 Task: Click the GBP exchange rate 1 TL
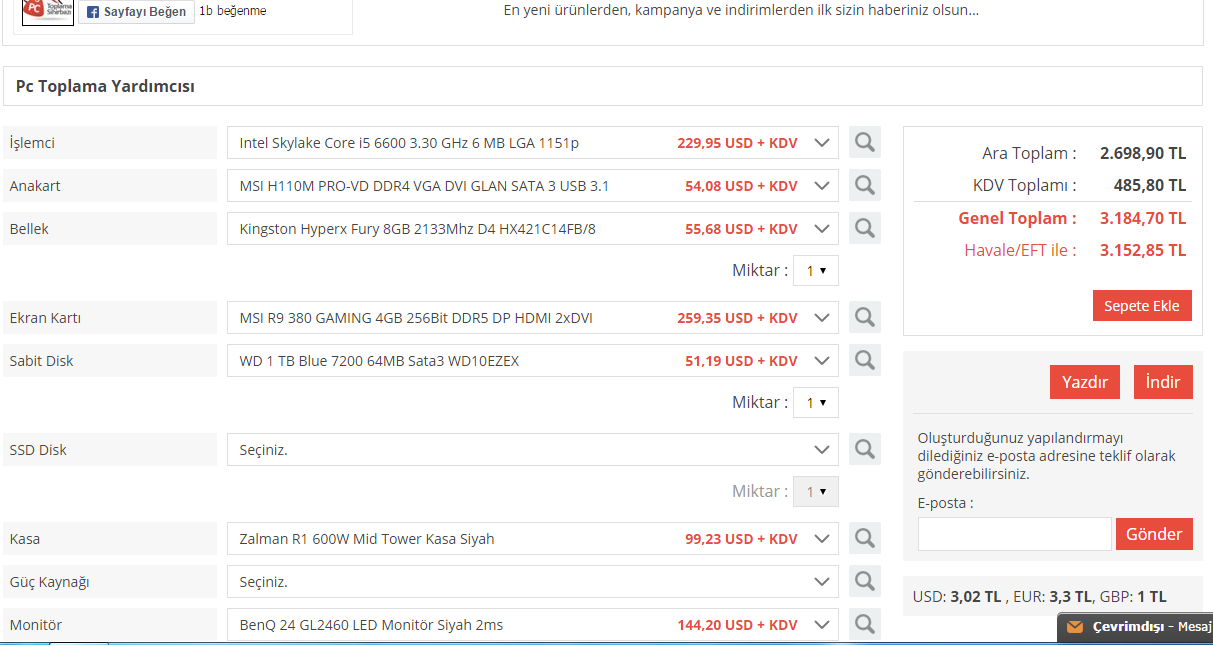pos(1150,597)
